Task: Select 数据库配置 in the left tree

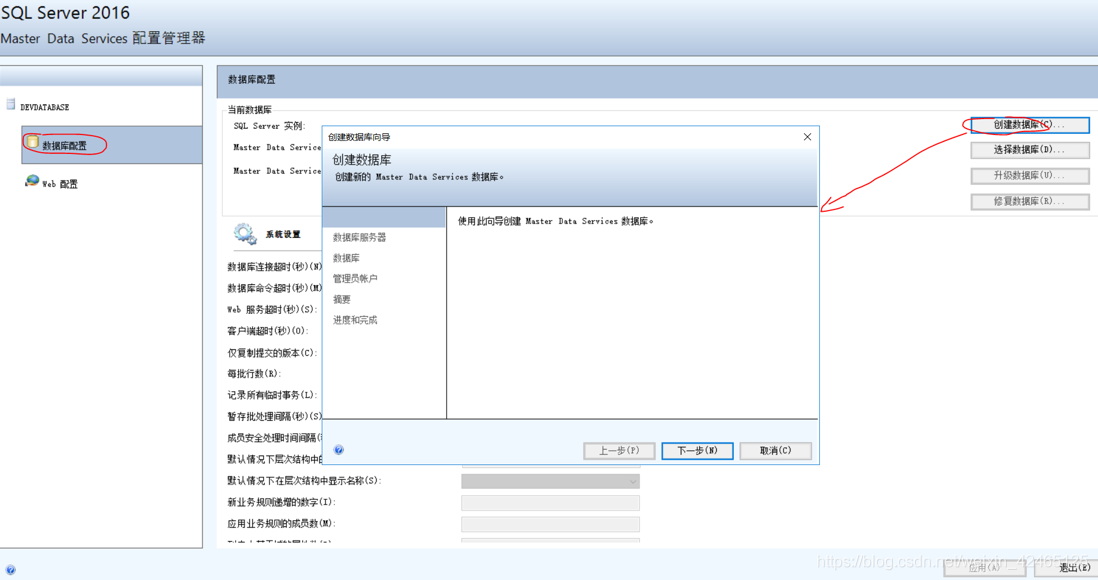Action: tap(112, 145)
